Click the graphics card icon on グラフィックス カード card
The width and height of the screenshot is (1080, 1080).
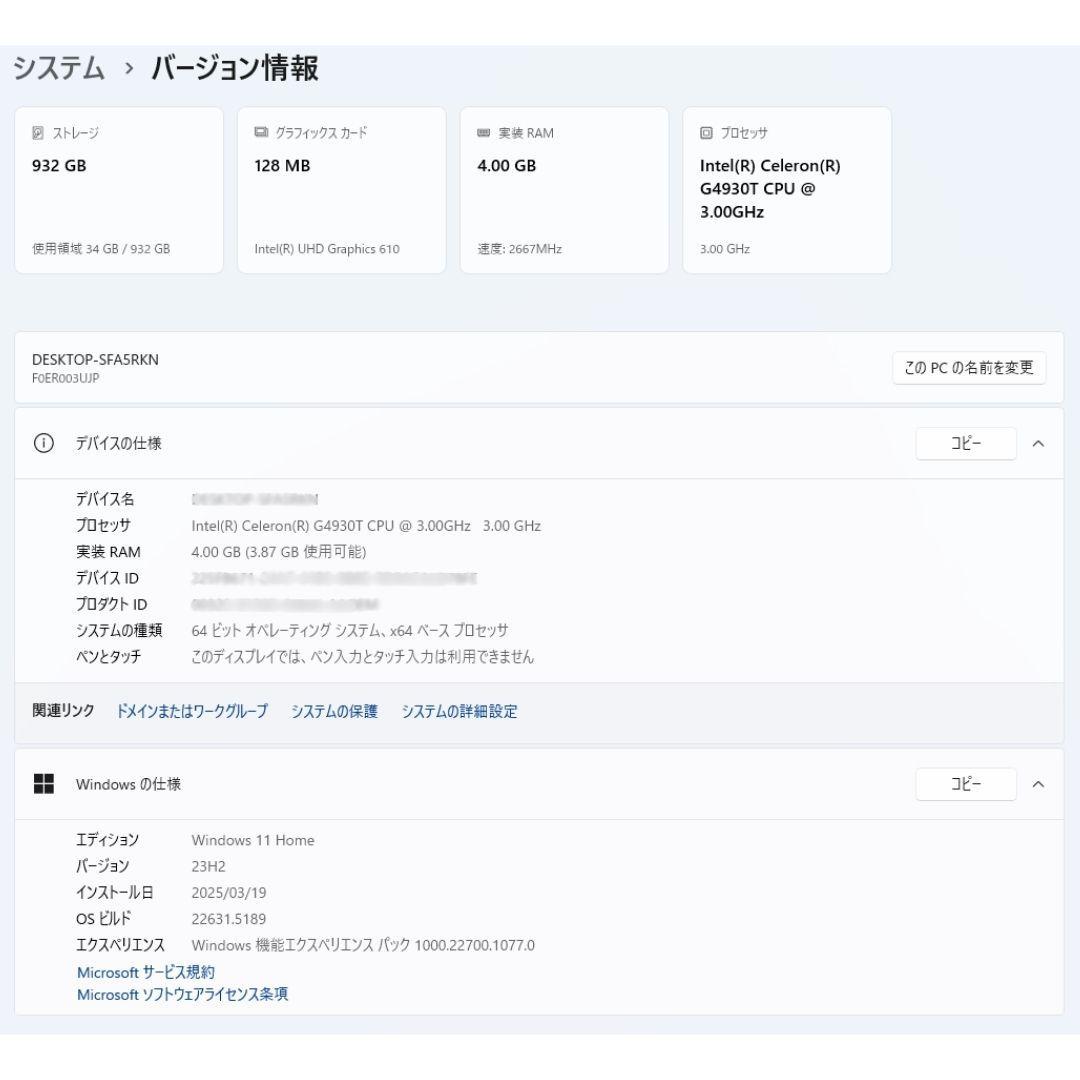click(x=261, y=131)
